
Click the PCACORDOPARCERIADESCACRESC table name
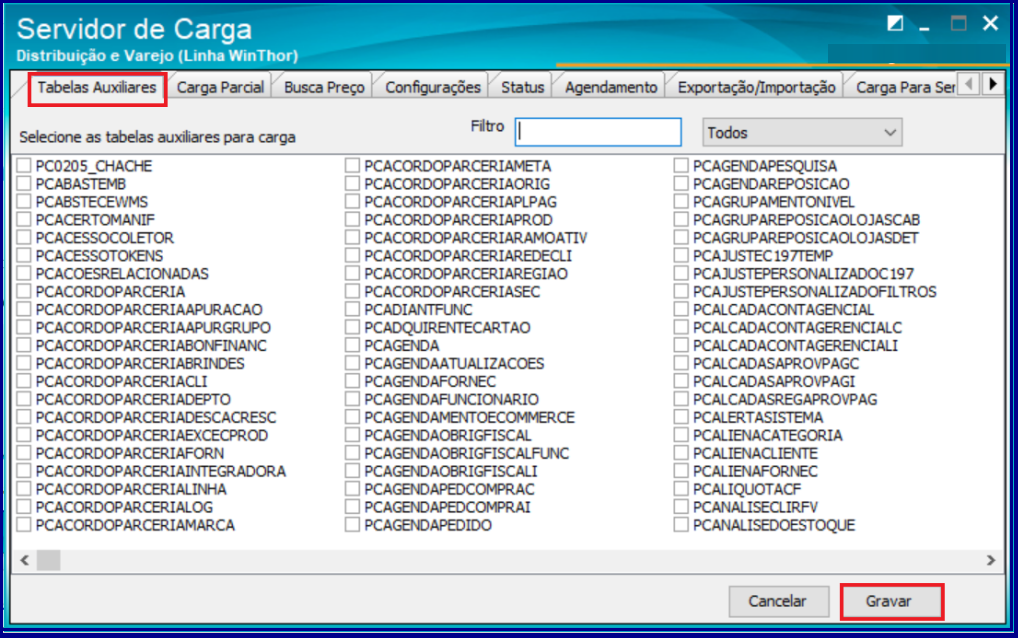[x=156, y=417]
